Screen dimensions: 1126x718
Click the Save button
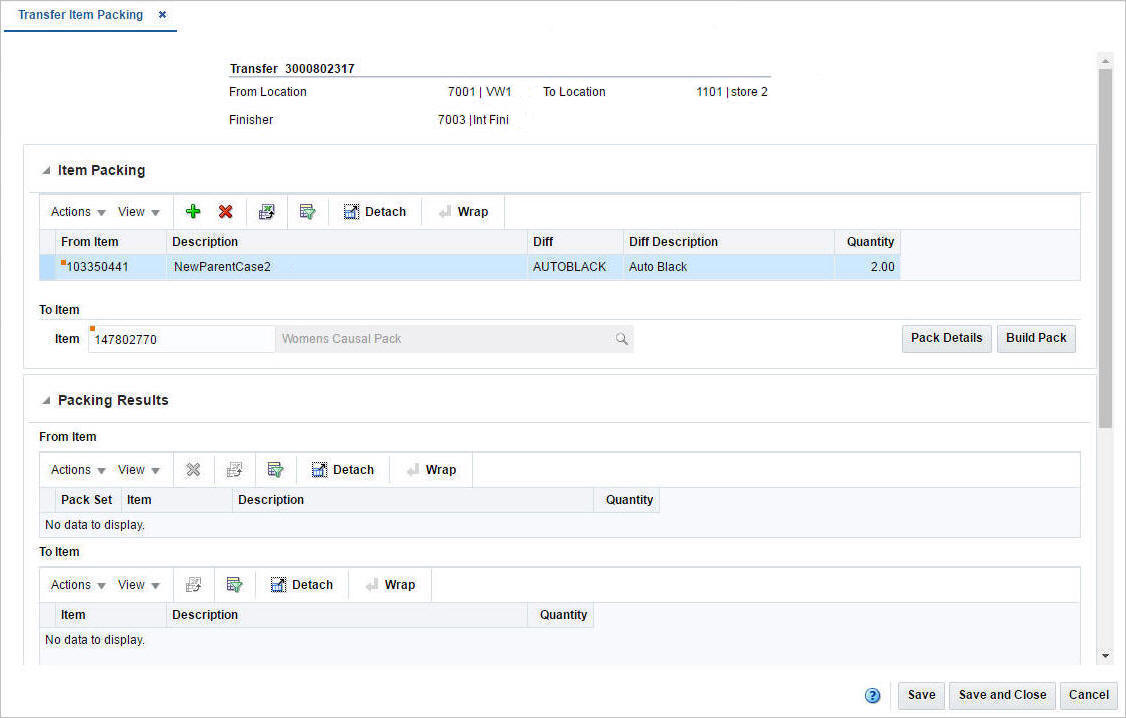[921, 695]
